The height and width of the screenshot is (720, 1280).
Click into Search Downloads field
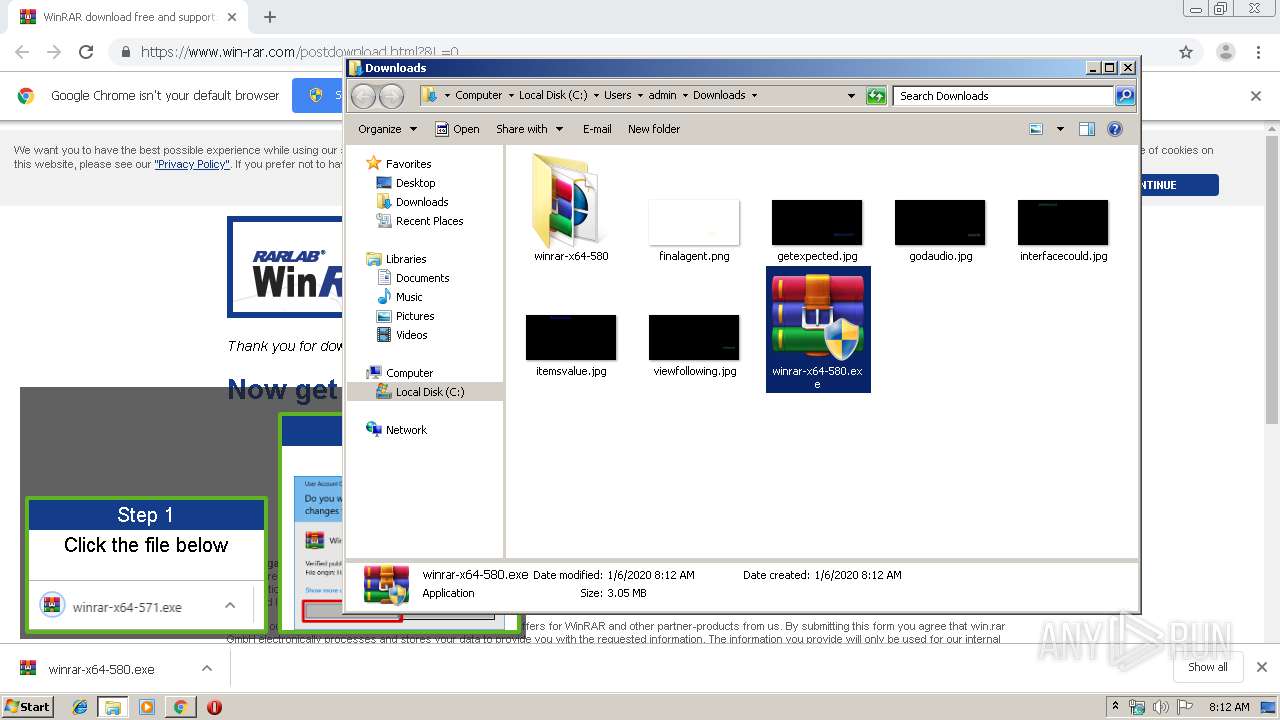click(x=1003, y=96)
